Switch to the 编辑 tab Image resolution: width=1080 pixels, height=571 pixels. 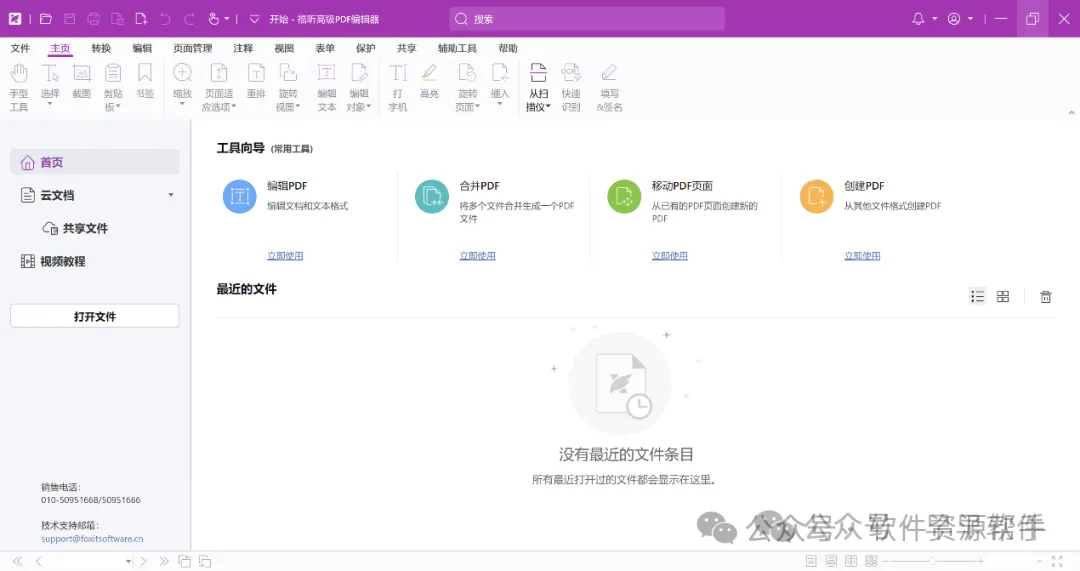pyautogui.click(x=142, y=48)
